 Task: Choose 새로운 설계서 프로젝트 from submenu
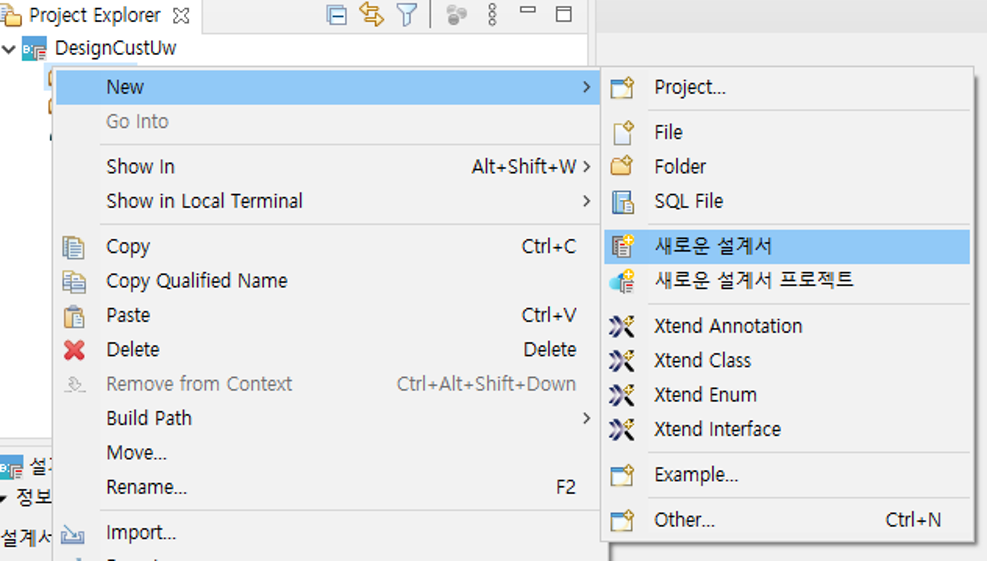click(x=753, y=281)
